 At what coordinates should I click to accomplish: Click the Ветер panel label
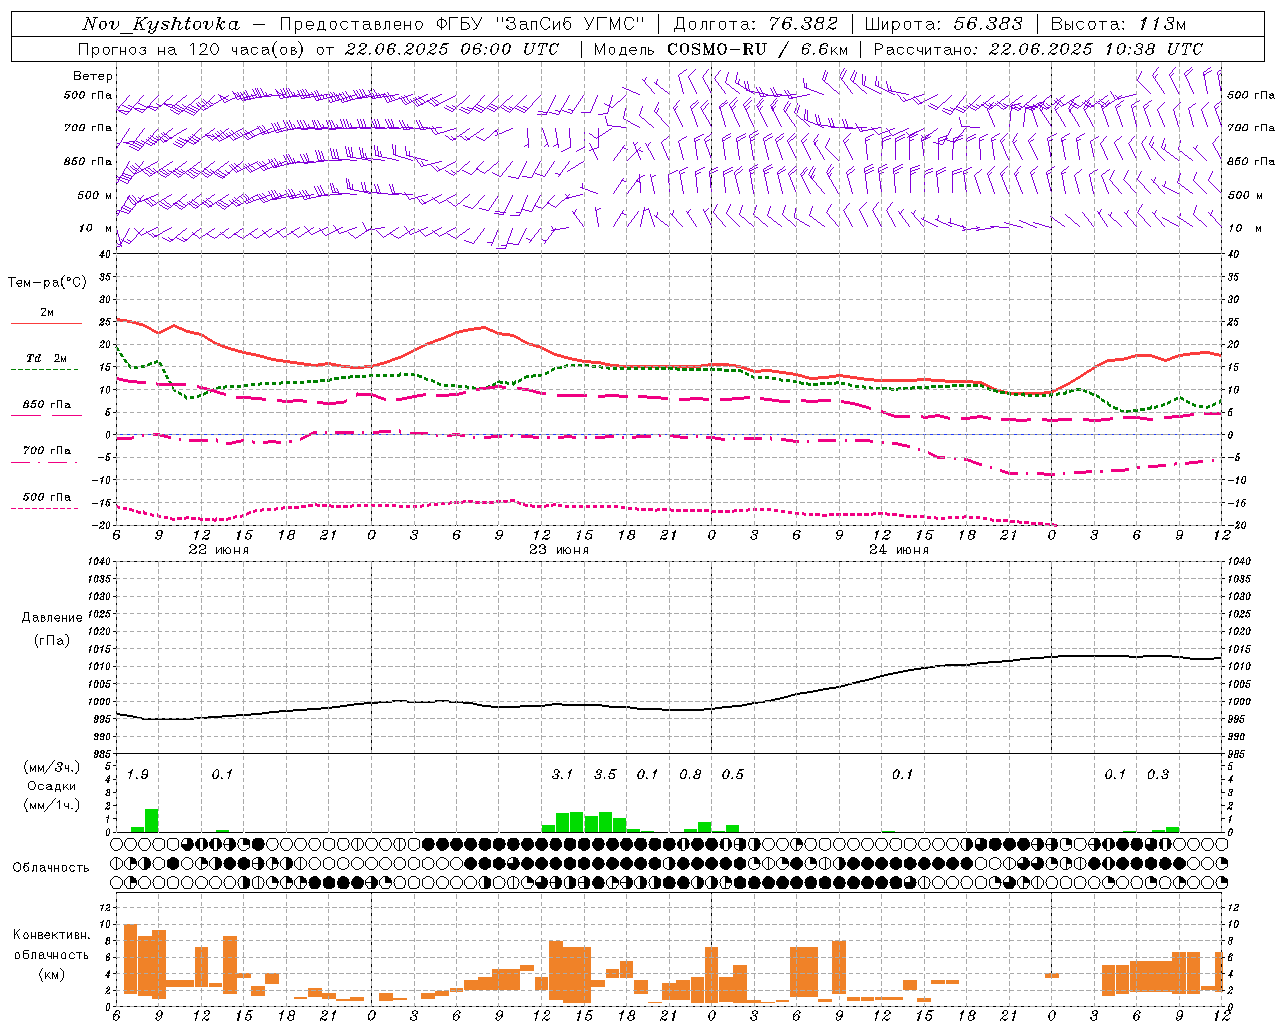(x=93, y=76)
